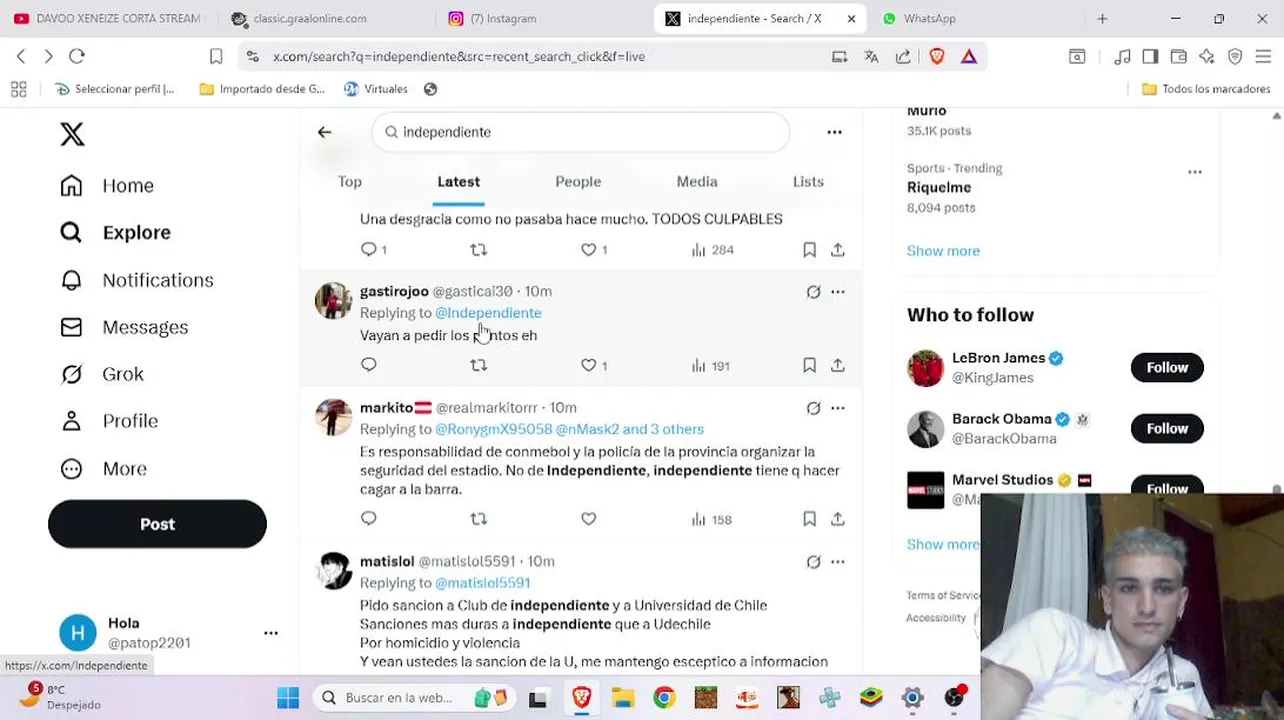Image resolution: width=1284 pixels, height=720 pixels.
Task: Switch to the Media tab
Action: 697,182
